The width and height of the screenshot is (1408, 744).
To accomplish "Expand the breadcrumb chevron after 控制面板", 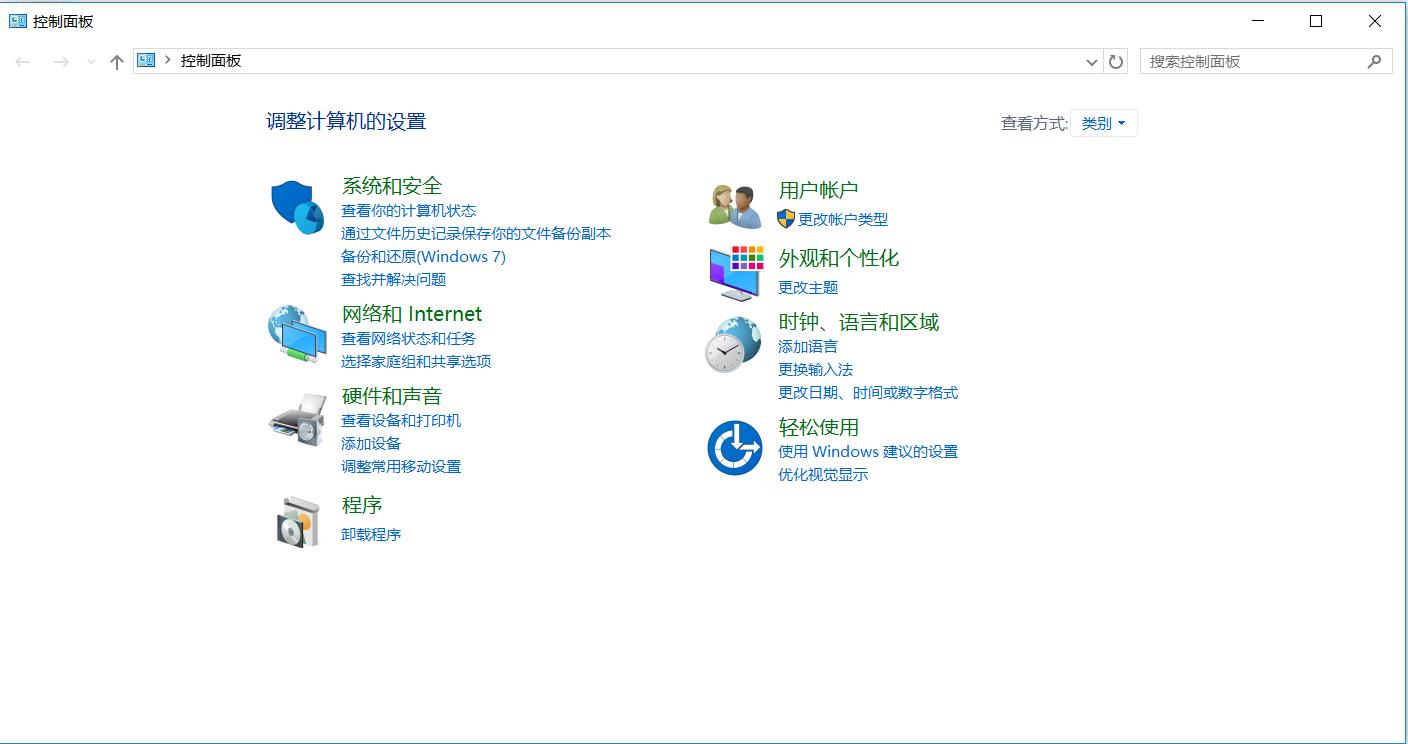I will (165, 61).
